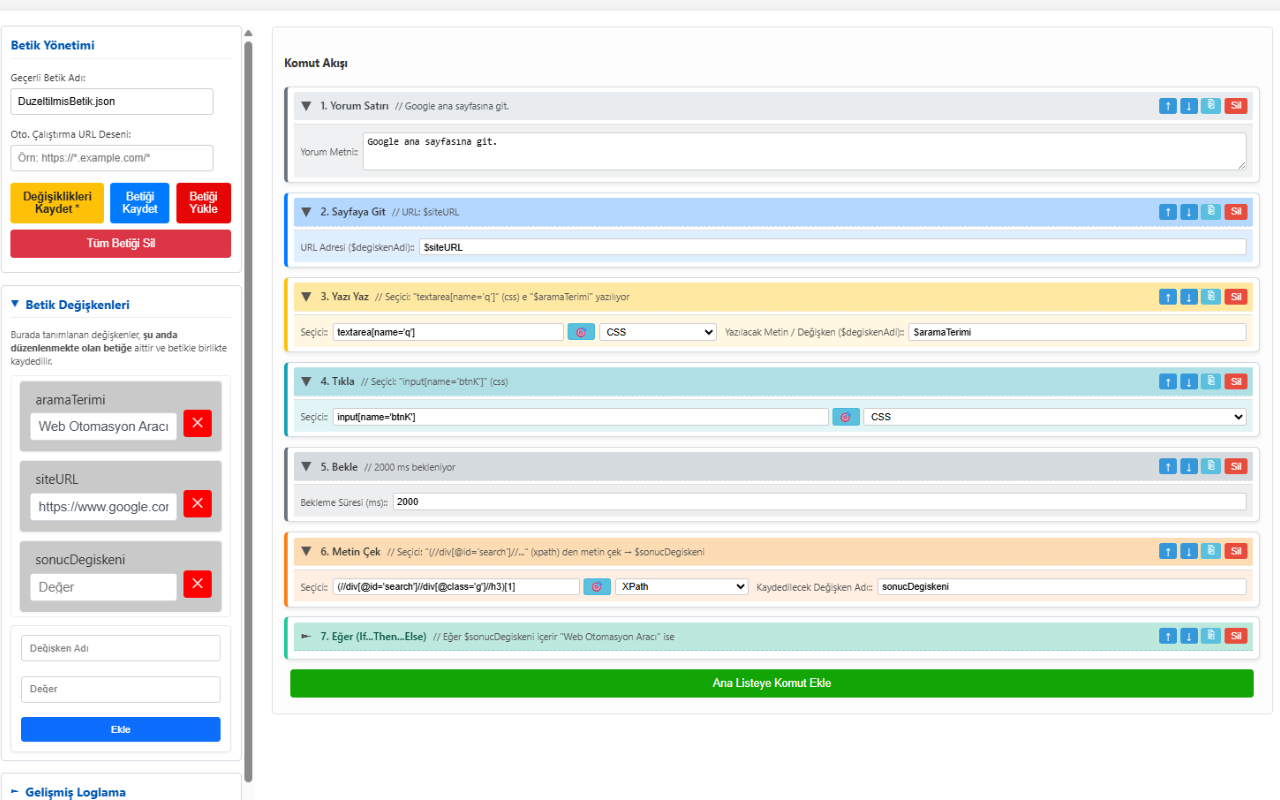Open XPath selector type dropdown in Metin Çek
Screen dimensions: 1280x800
click(x=681, y=587)
